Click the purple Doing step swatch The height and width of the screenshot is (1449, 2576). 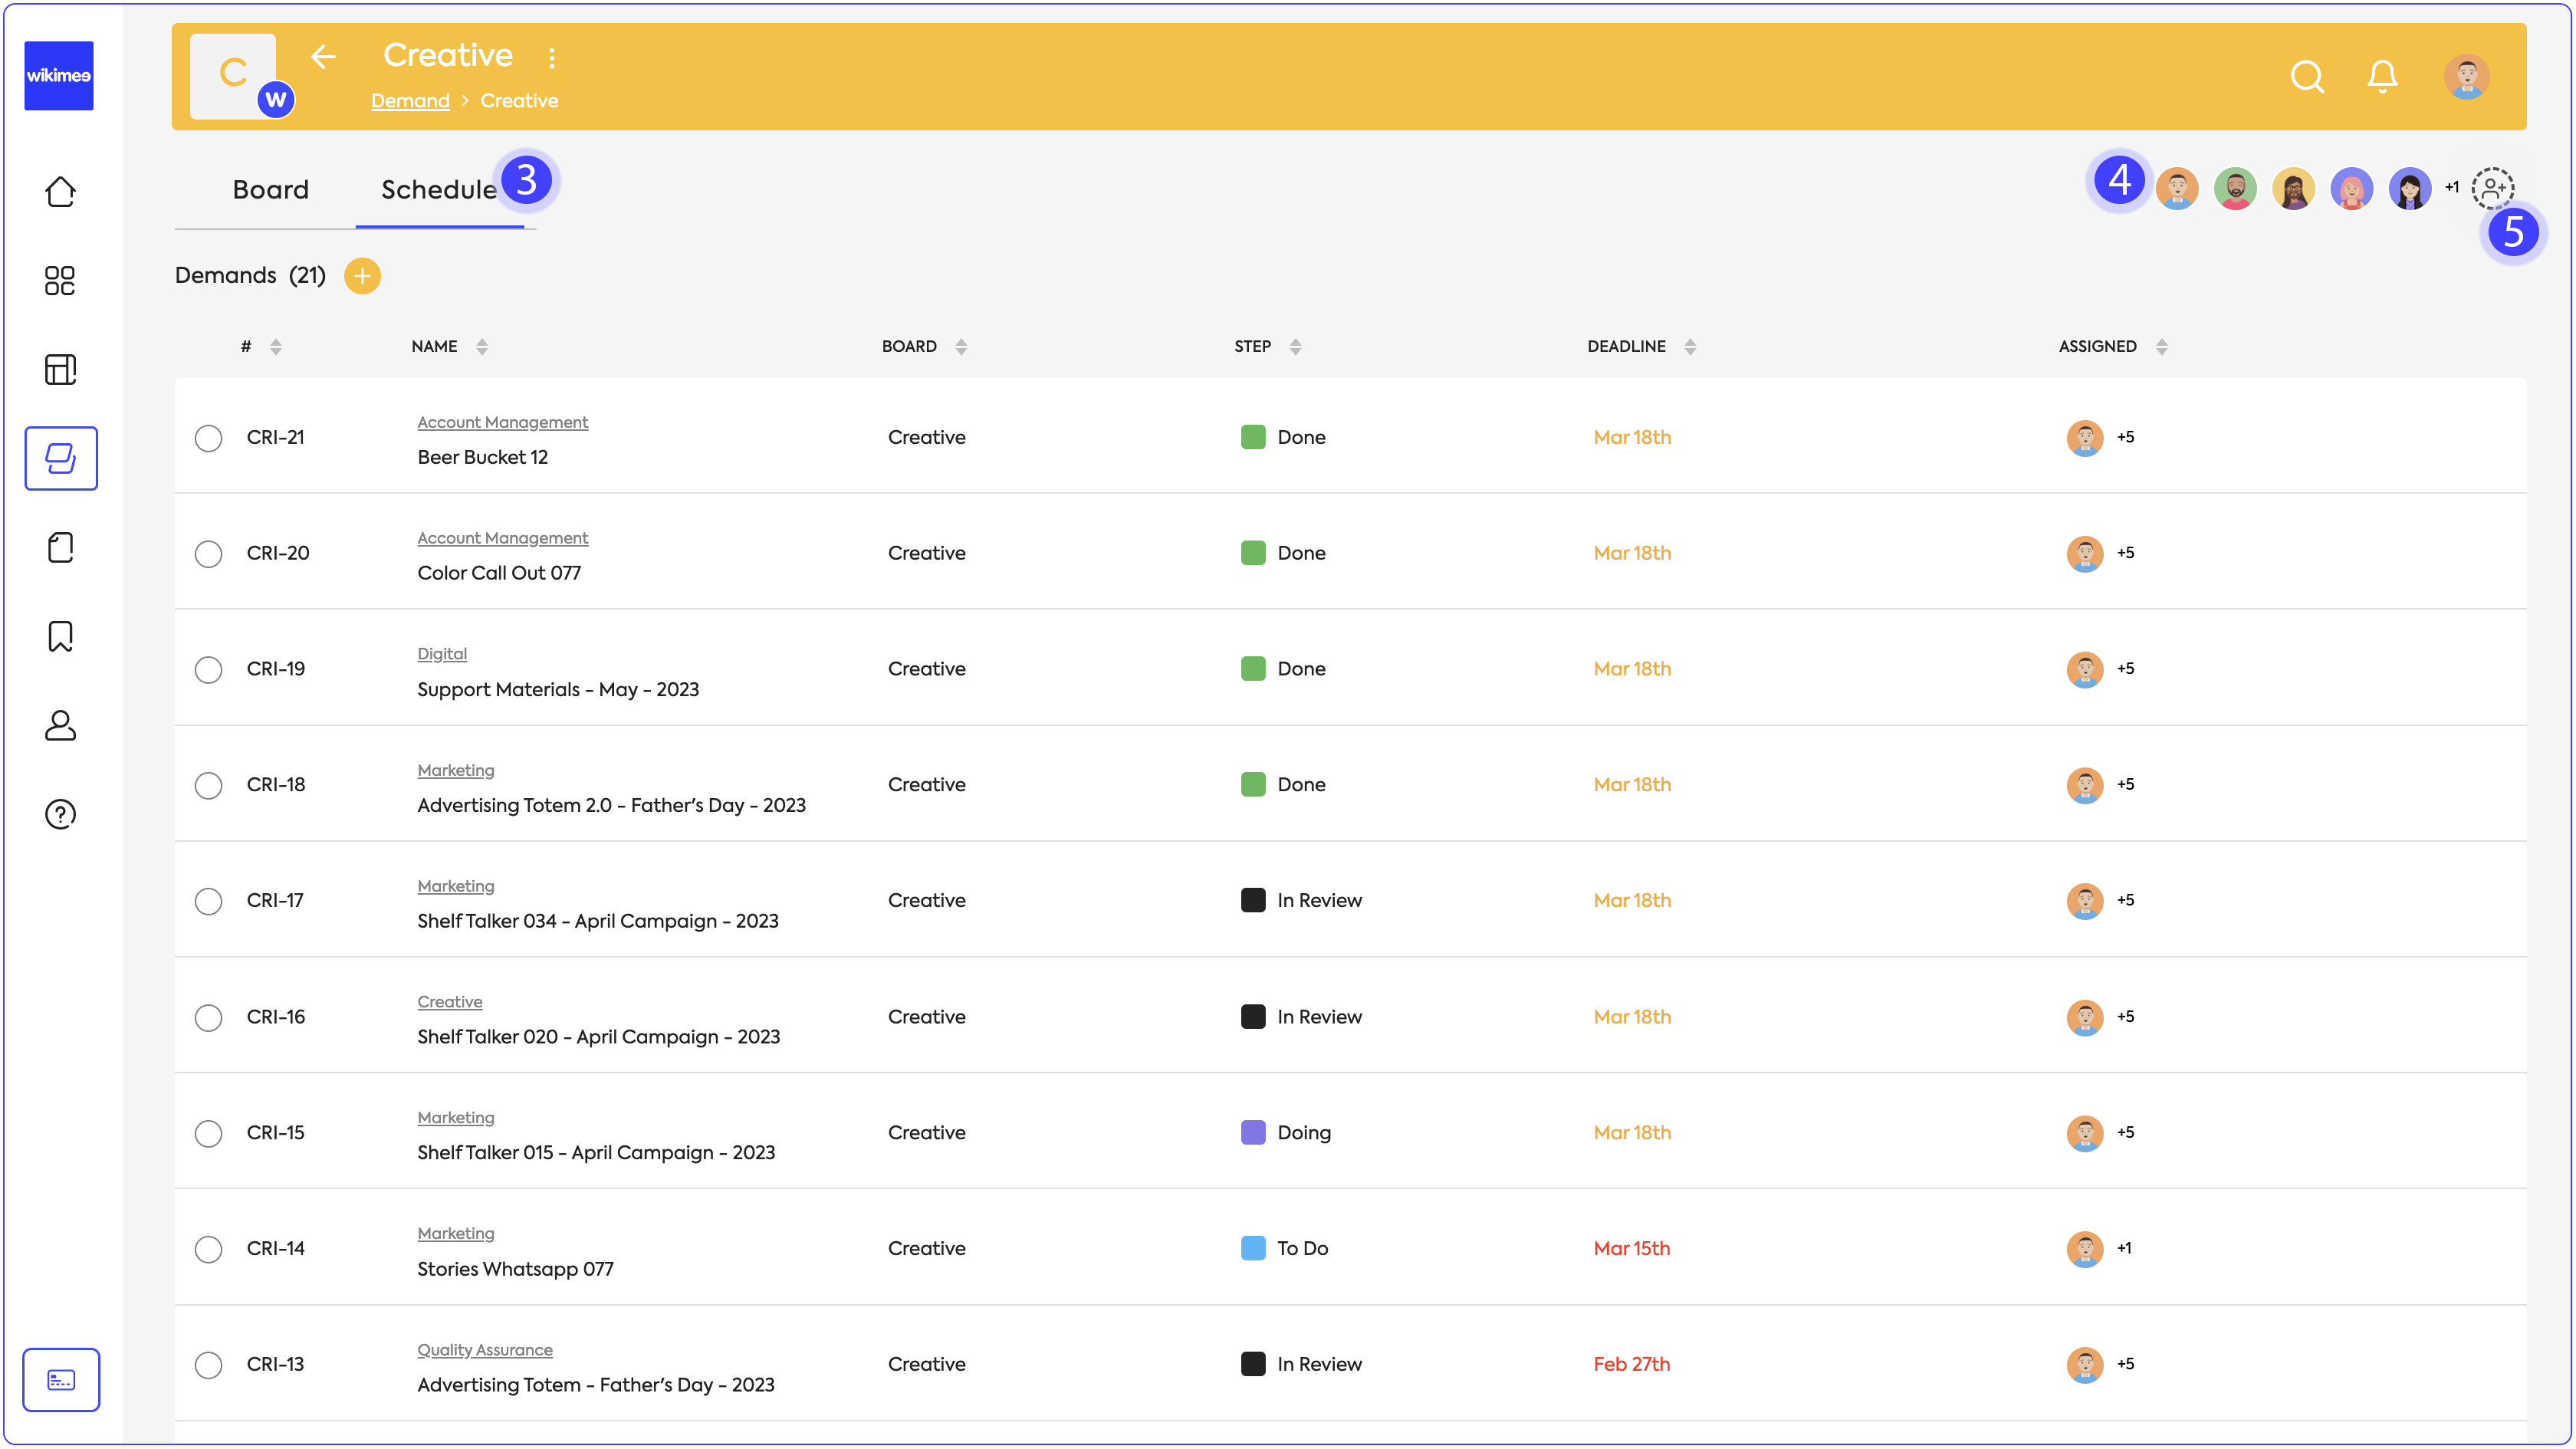pyautogui.click(x=1252, y=1133)
